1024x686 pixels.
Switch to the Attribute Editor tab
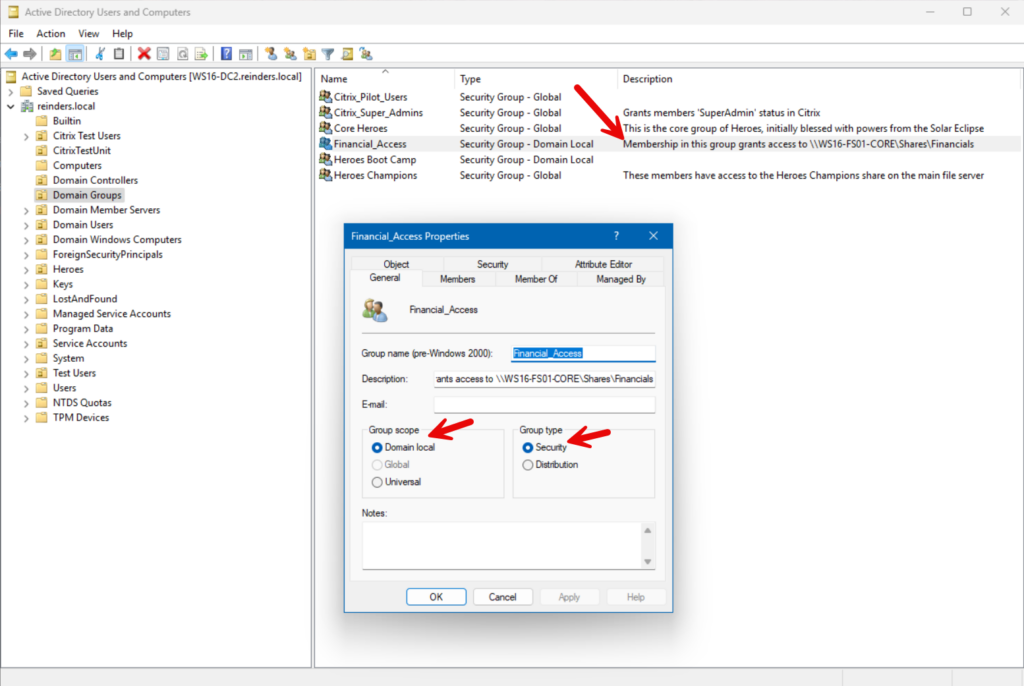tap(603, 264)
